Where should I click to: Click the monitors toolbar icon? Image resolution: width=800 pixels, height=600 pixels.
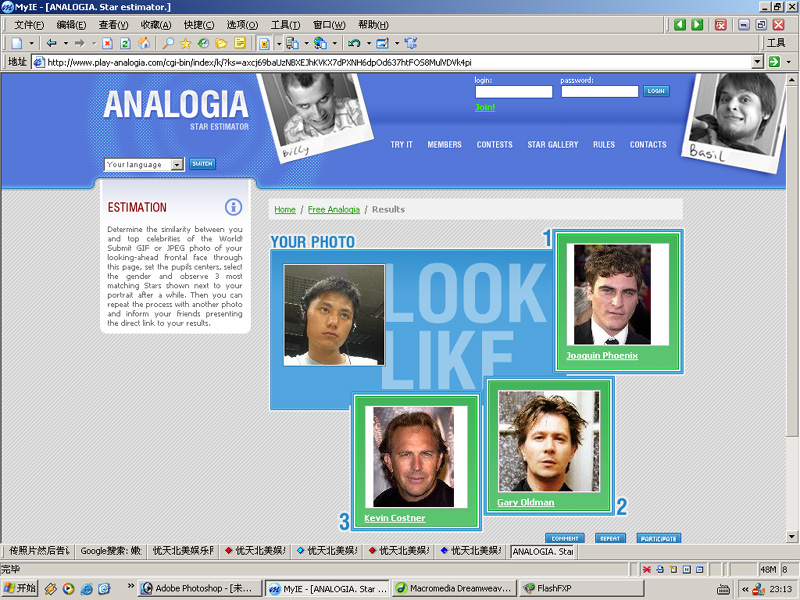click(x=292, y=43)
